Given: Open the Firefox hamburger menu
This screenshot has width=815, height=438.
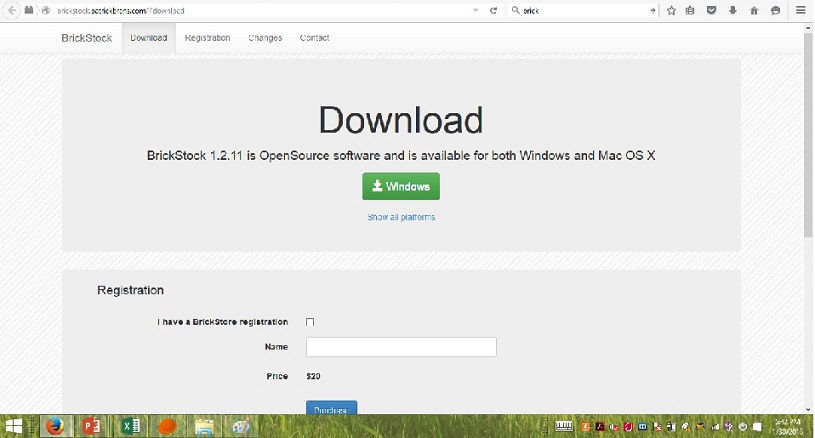Looking at the screenshot, I should (x=800, y=10).
